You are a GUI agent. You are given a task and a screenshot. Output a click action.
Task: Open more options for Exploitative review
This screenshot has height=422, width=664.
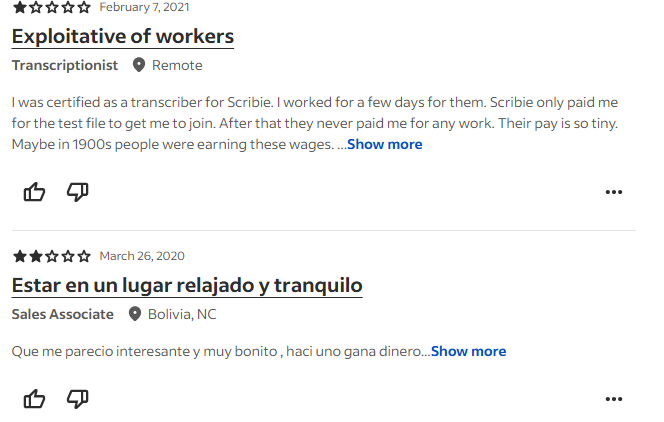[x=614, y=193]
